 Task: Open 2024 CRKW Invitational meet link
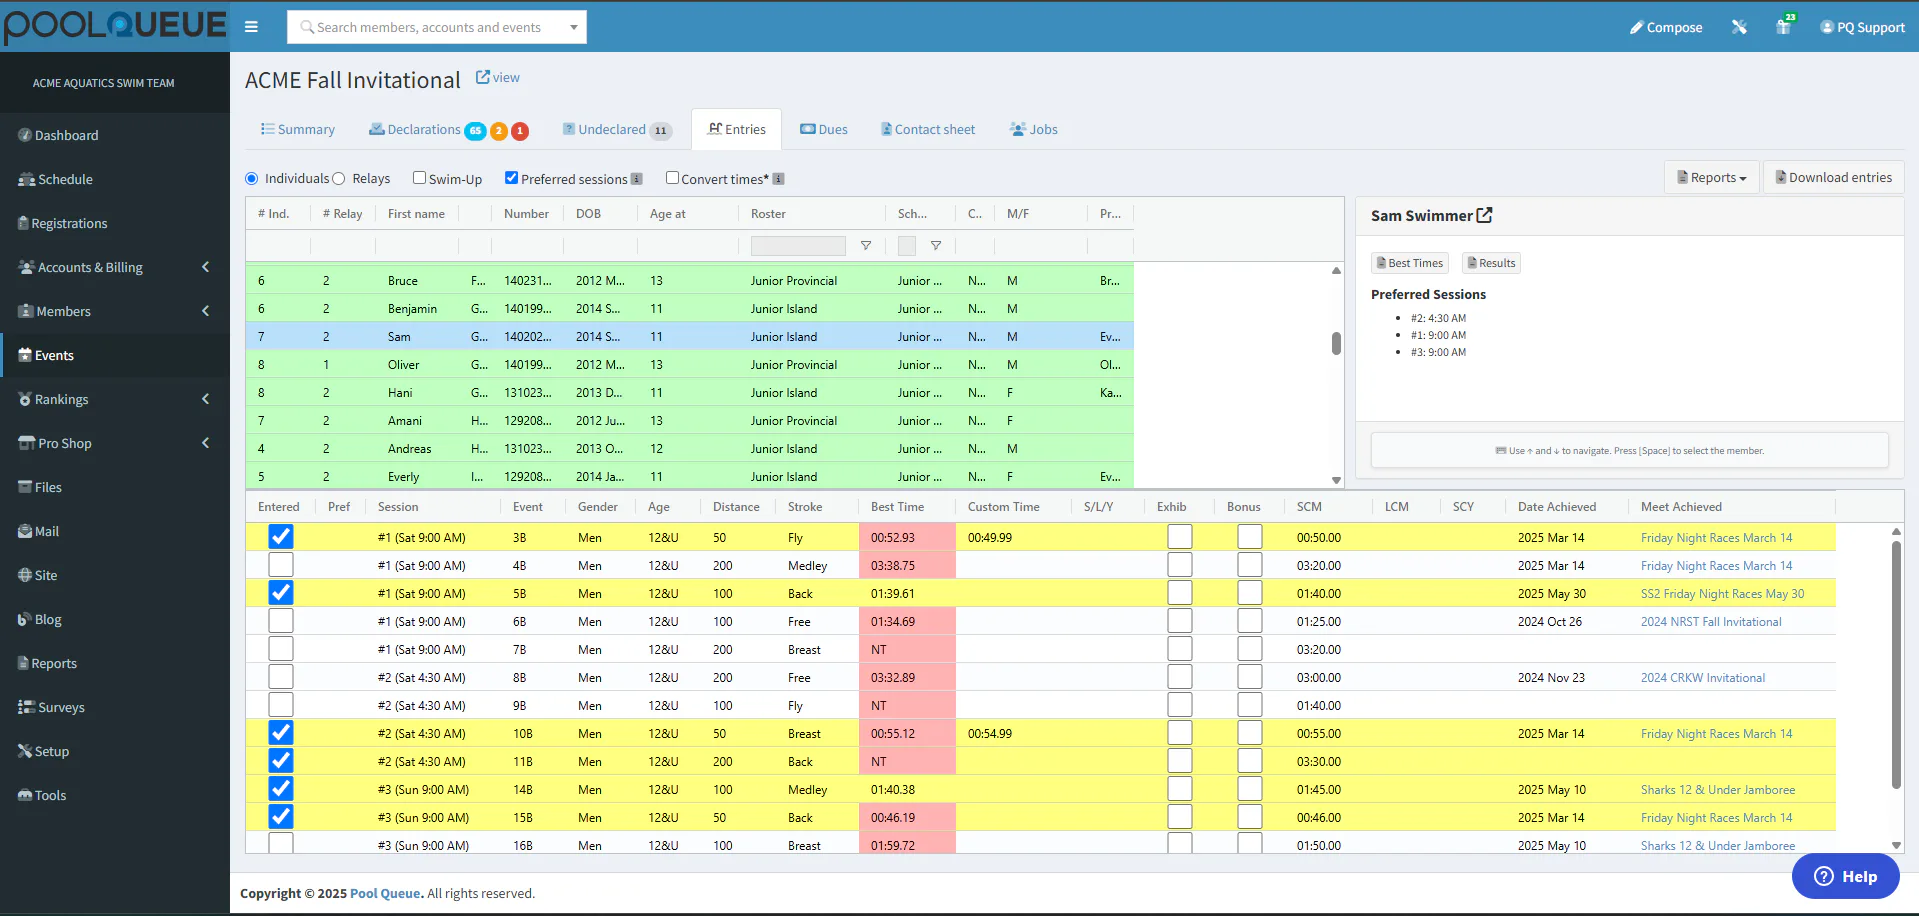(1702, 677)
